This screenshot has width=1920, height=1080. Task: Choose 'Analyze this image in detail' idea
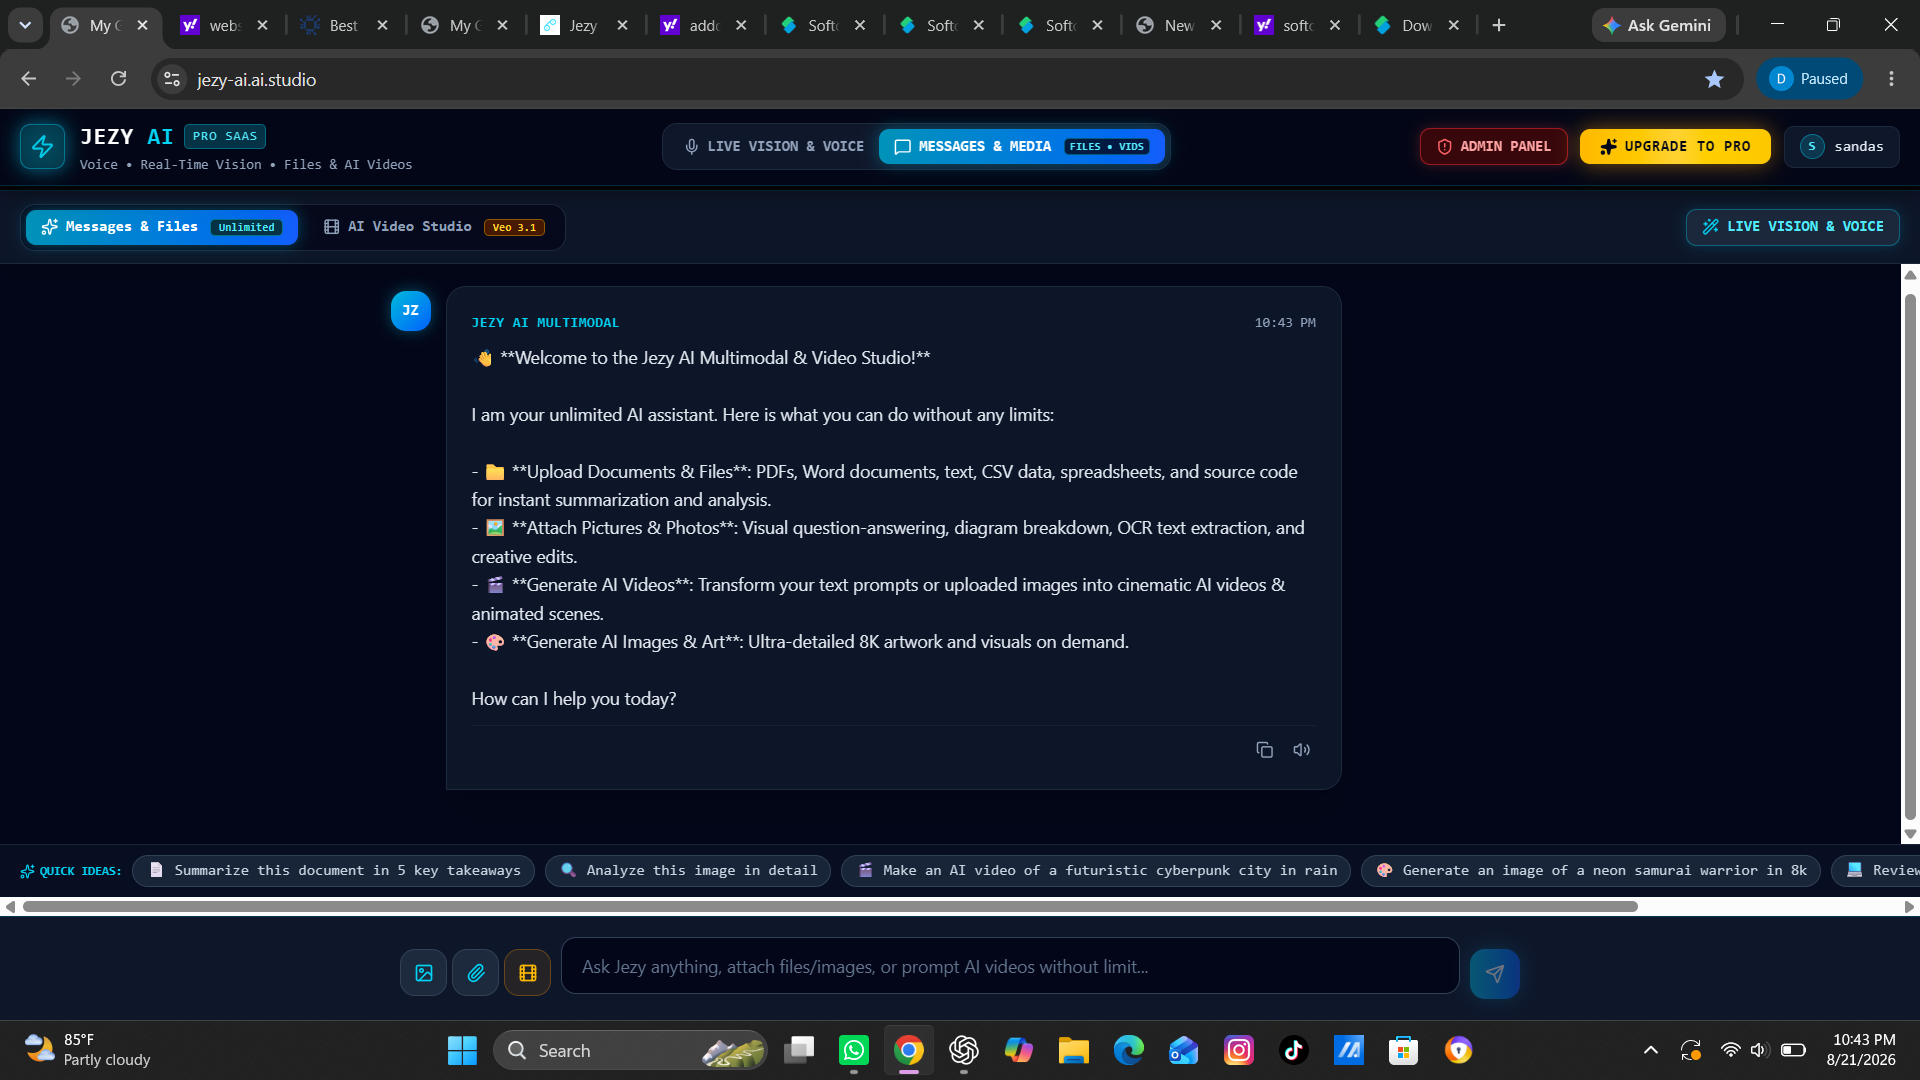689,871
